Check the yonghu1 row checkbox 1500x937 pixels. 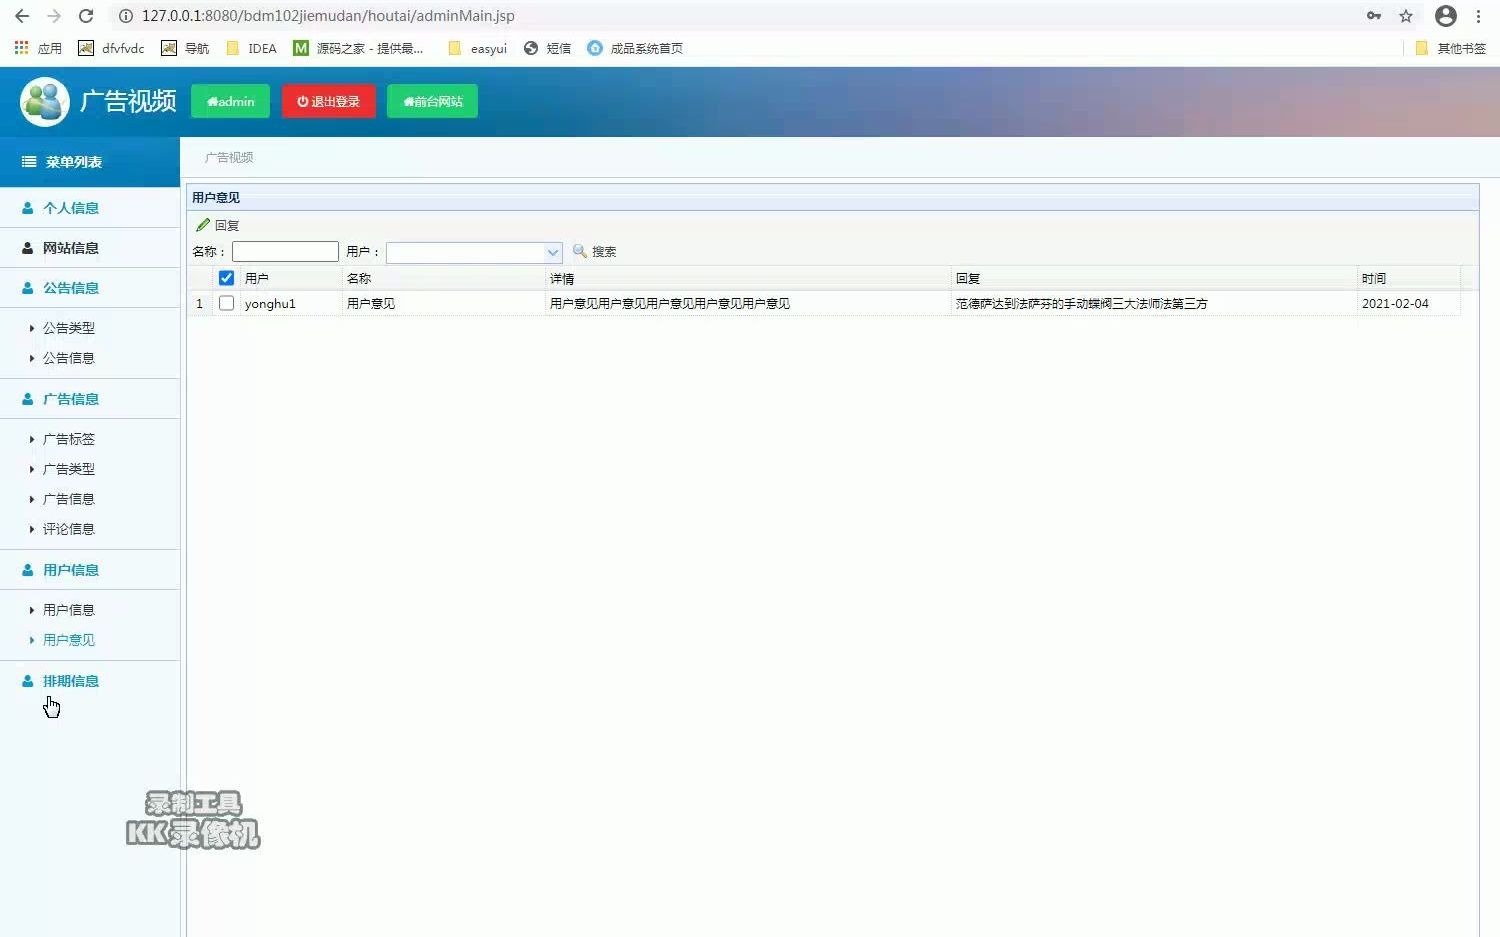click(226, 303)
